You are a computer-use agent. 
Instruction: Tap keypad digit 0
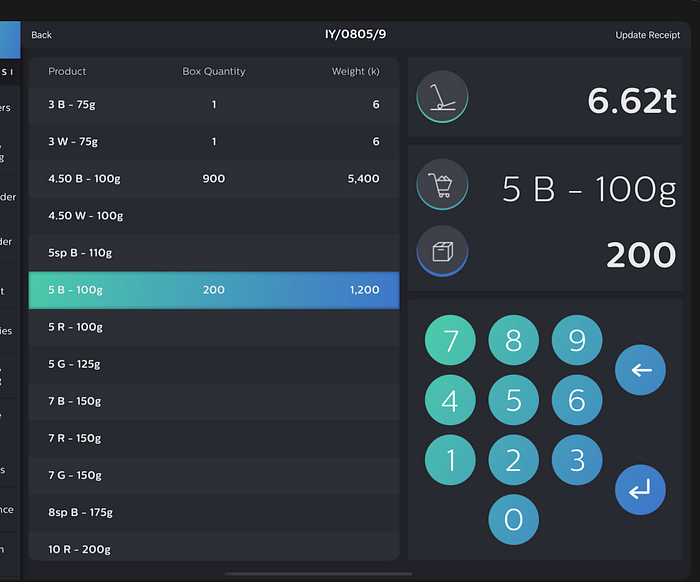click(x=513, y=520)
